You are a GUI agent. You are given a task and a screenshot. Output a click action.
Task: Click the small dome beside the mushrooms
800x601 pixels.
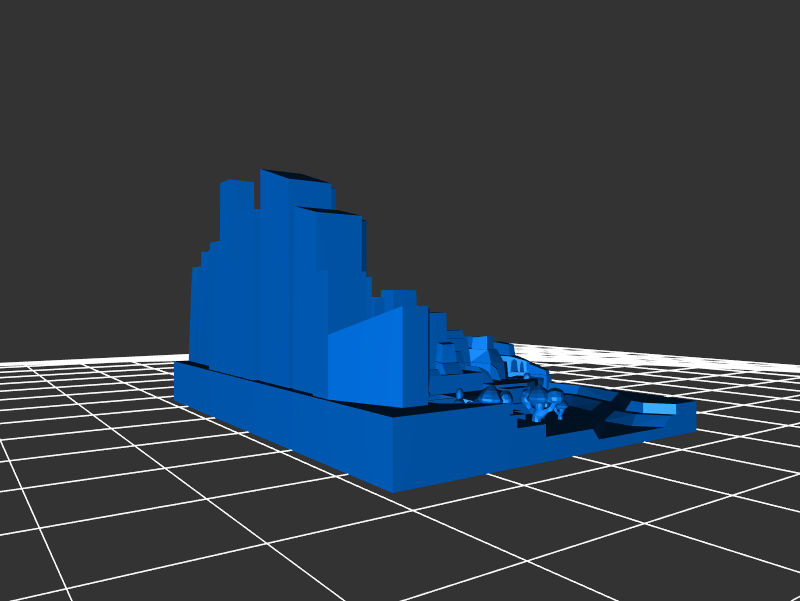[490, 396]
